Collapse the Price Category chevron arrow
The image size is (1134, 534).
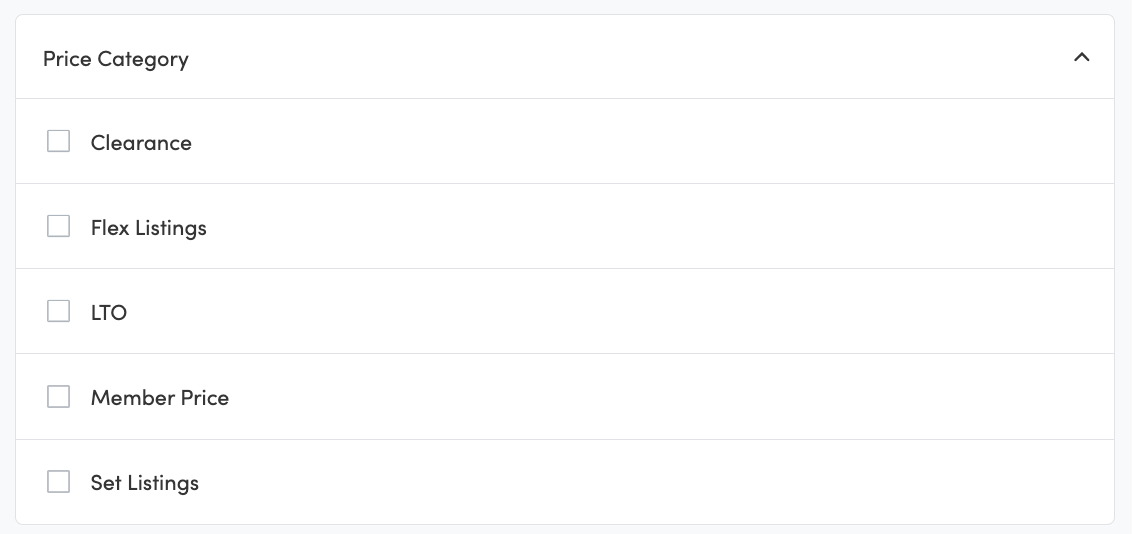point(1081,58)
